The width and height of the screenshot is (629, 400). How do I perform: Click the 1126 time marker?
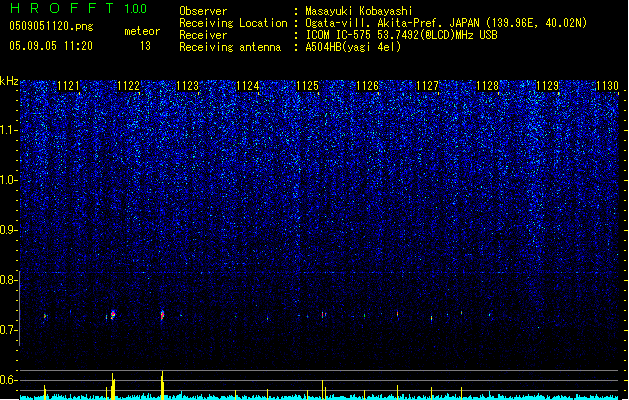pyautogui.click(x=367, y=86)
